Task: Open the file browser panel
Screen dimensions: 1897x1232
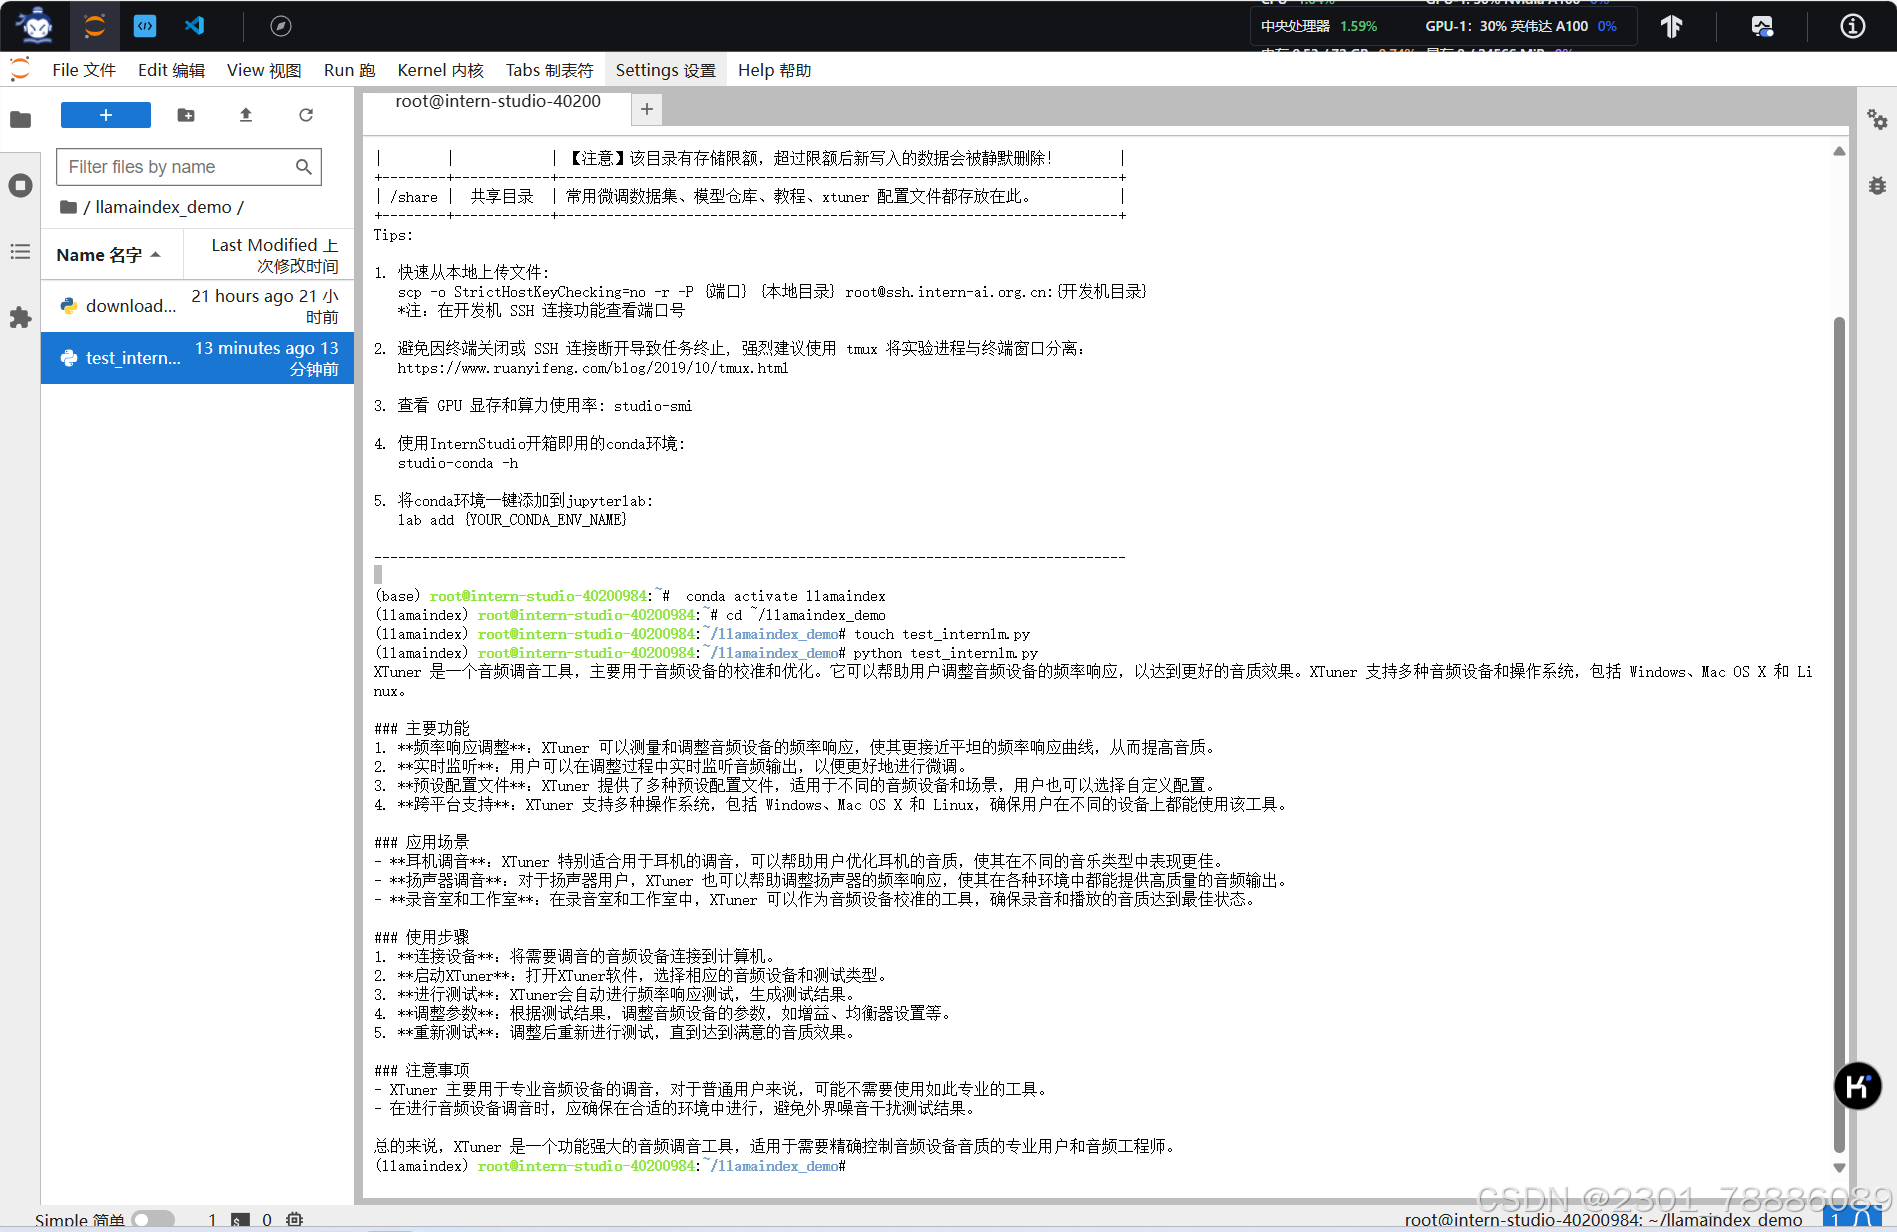Action: pyautogui.click(x=21, y=119)
